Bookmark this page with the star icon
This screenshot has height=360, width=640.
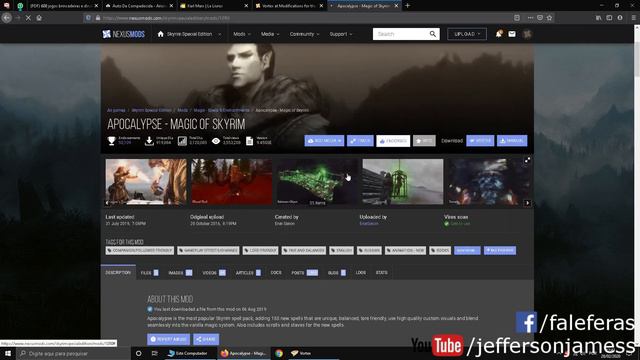pyautogui.click(x=549, y=18)
